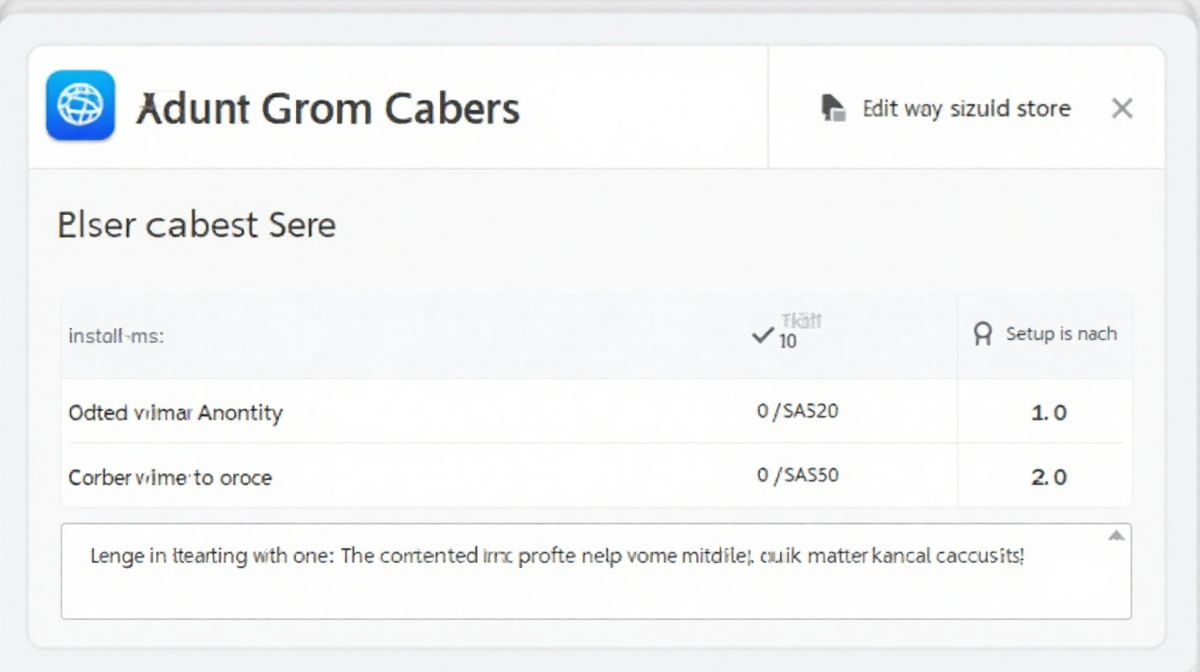
Task: Click the Plser cabest Sere heading
Action: click(197, 224)
